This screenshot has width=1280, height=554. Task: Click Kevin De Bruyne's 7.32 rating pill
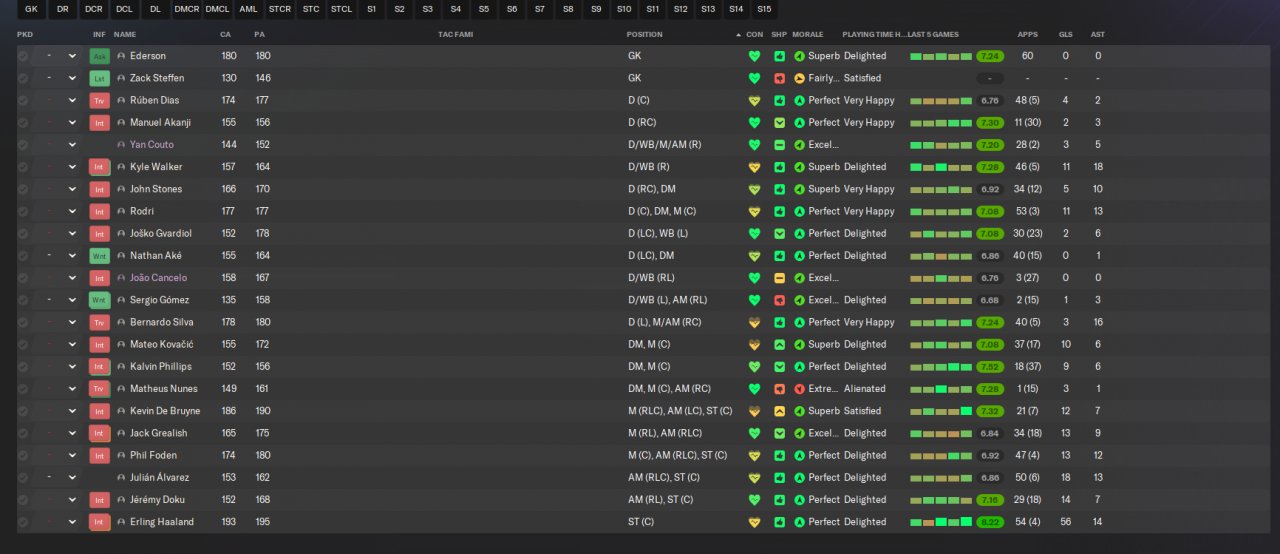point(990,410)
